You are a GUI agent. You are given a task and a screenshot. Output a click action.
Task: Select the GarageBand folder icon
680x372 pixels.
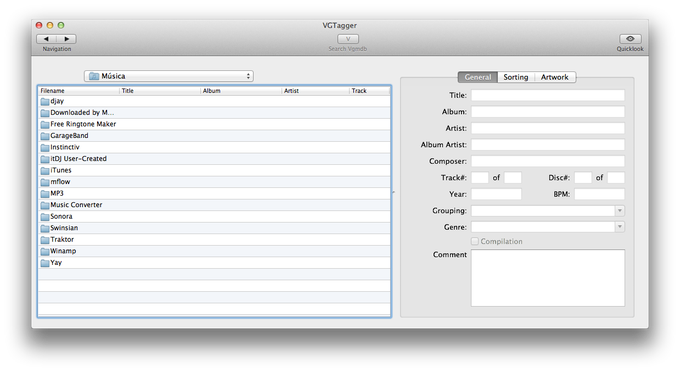tap(45, 136)
